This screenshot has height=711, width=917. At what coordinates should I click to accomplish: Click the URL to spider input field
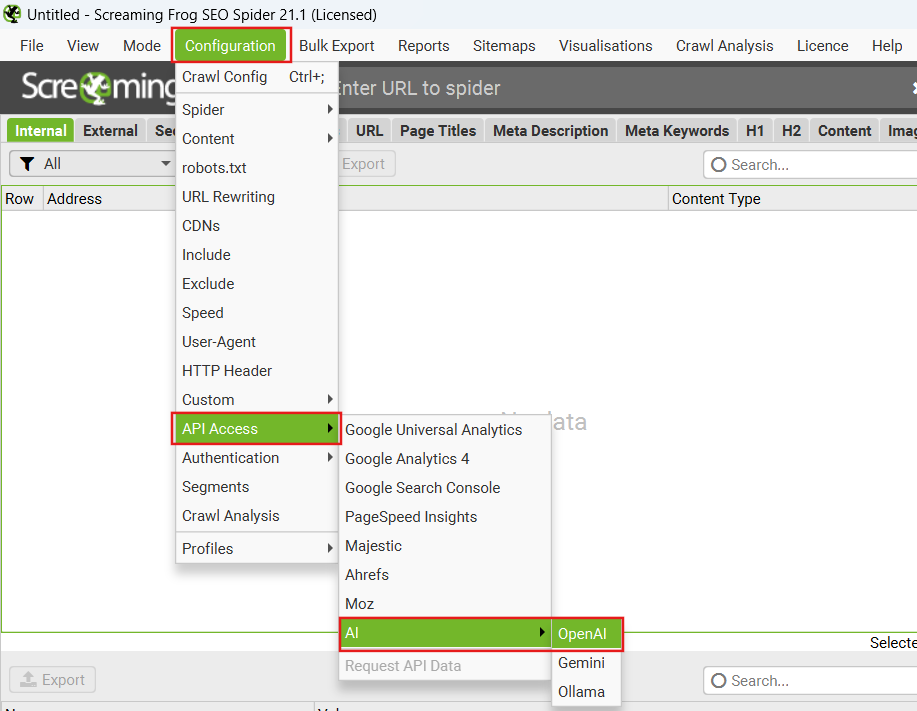620,88
